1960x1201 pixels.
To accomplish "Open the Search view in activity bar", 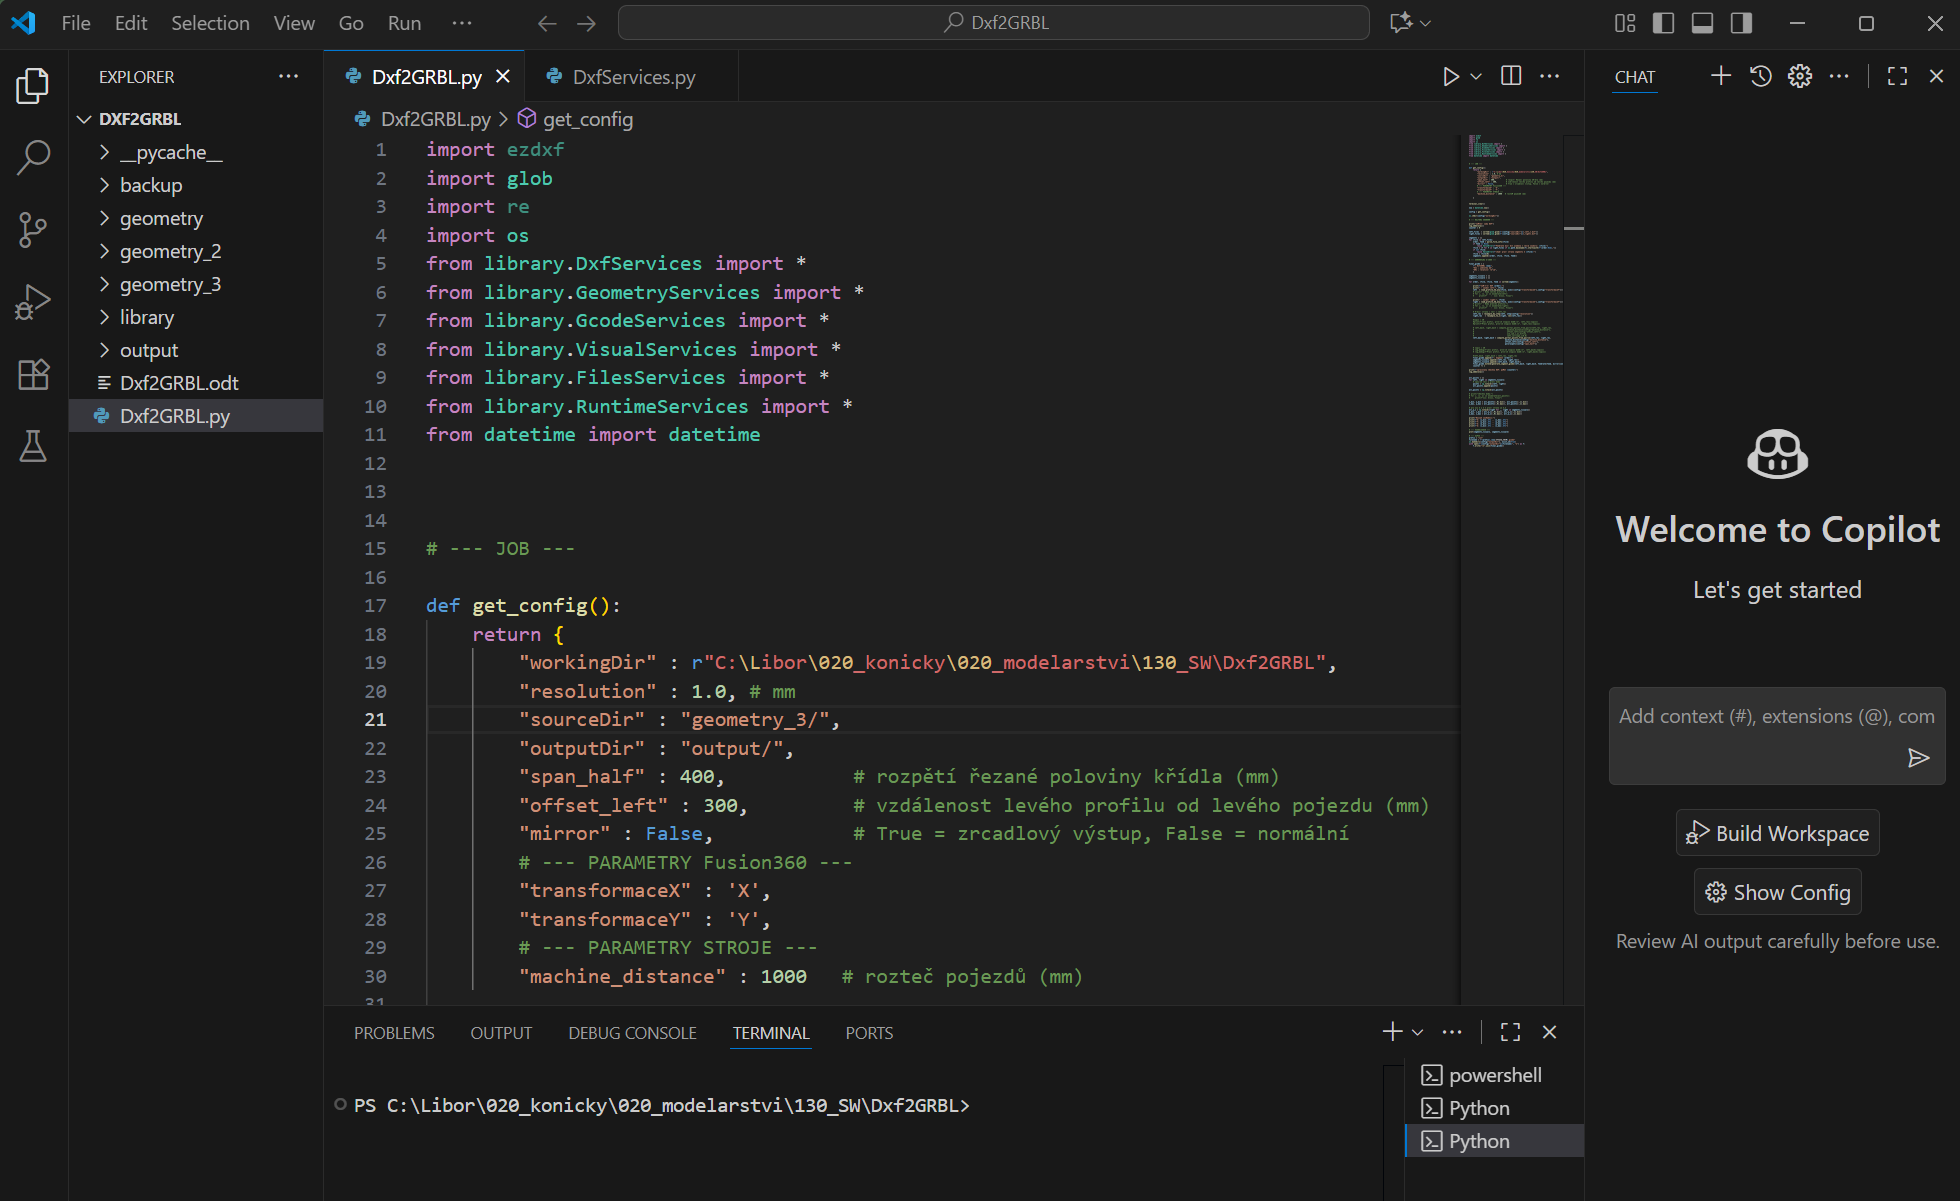I will tap(33, 157).
